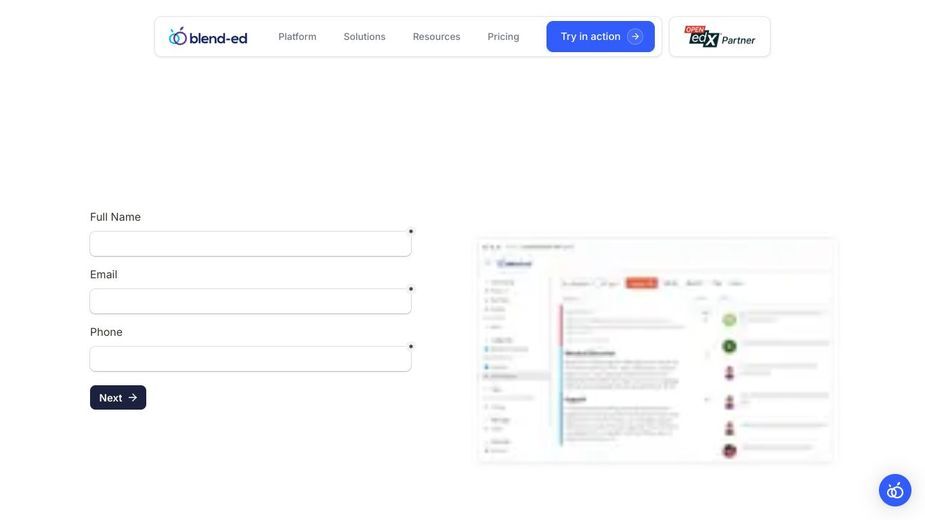Viewport: 925px width, 520px height.
Task: Click the blend-ed logo symbol
Action: pyautogui.click(x=178, y=36)
